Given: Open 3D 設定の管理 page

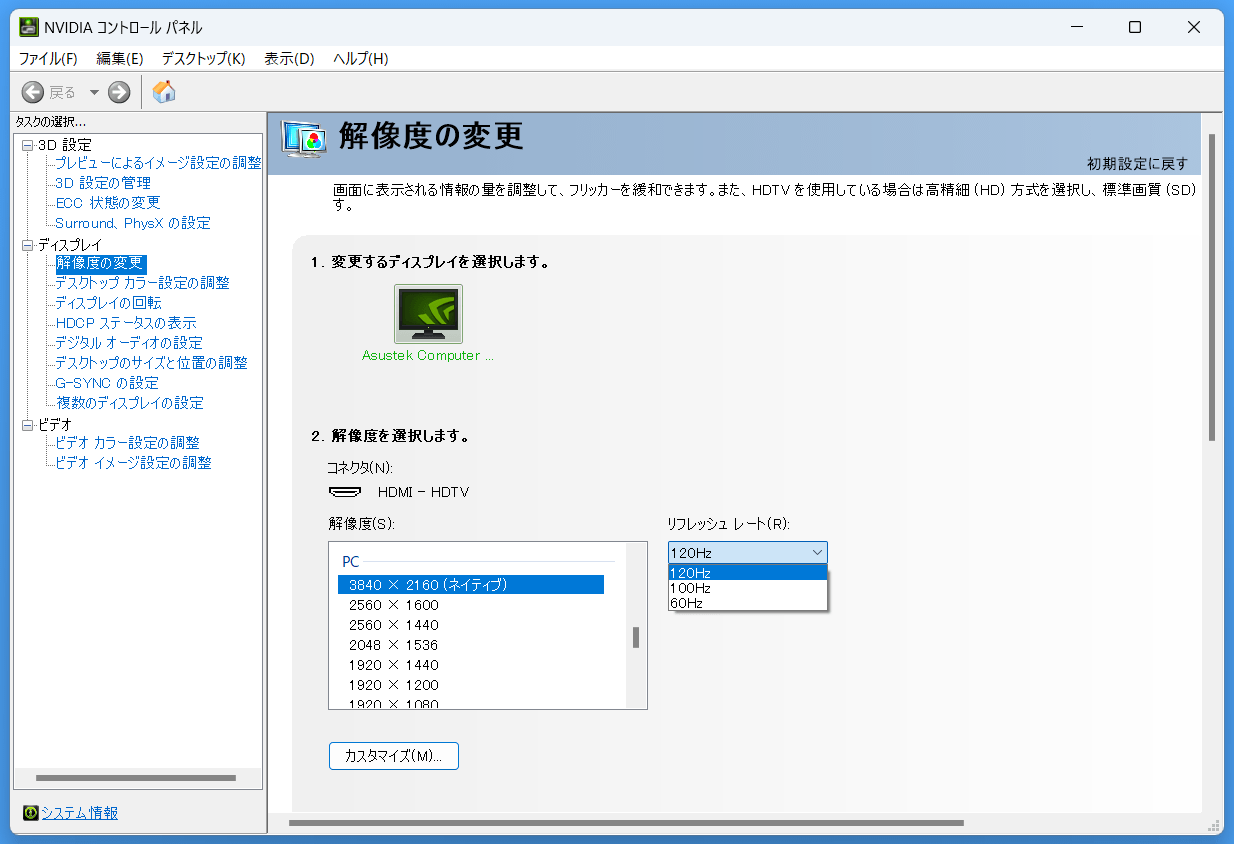Looking at the screenshot, I should (x=103, y=183).
